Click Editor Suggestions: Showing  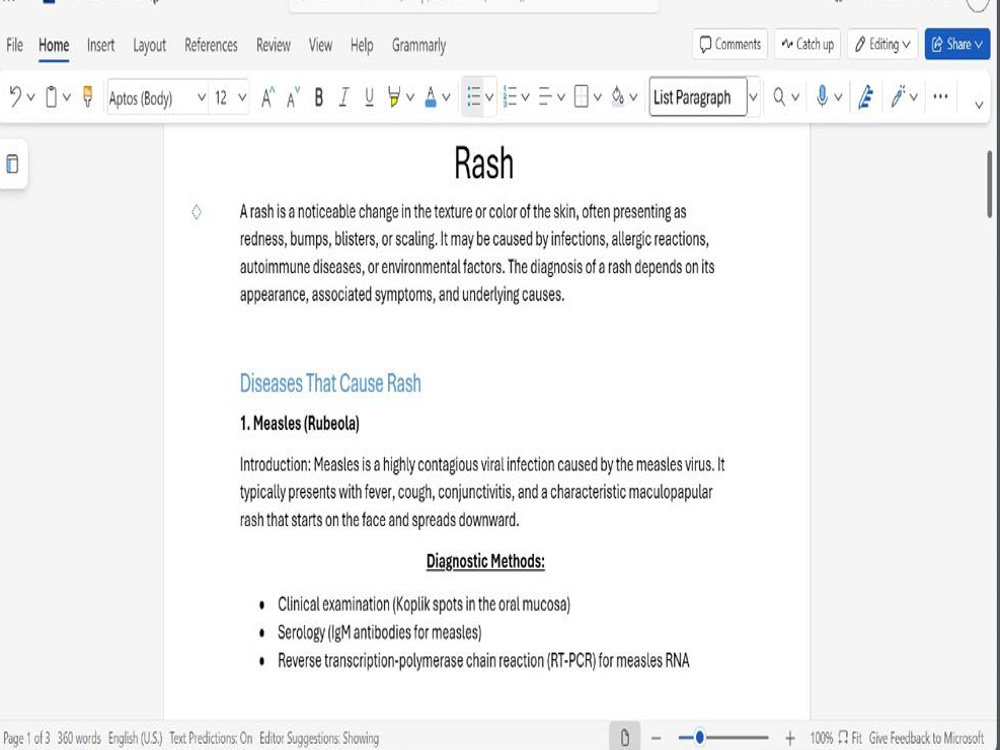[319, 738]
